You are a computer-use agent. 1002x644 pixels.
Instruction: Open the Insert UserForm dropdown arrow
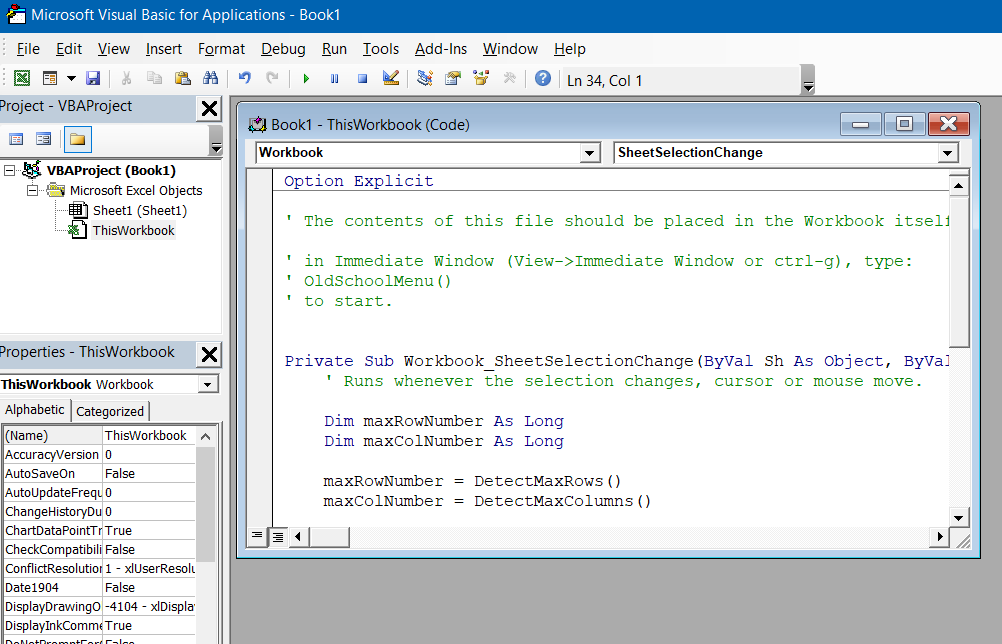click(x=69, y=78)
